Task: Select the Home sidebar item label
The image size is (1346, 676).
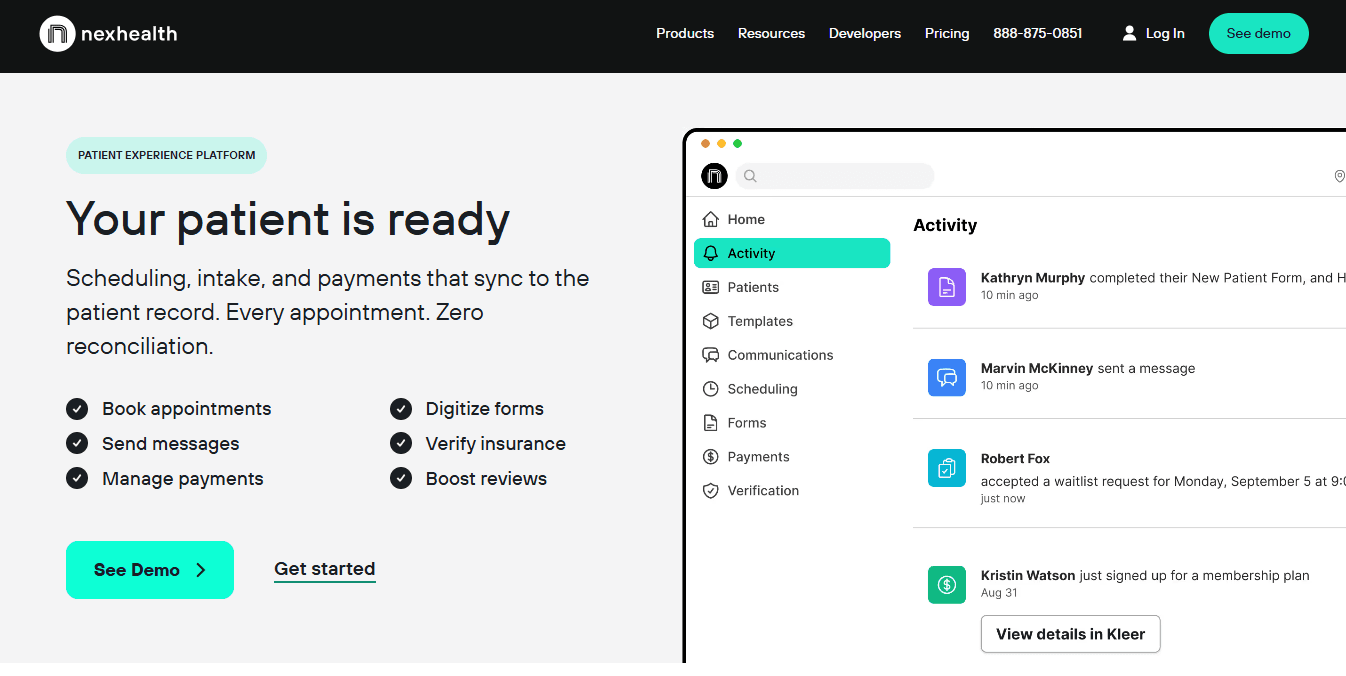Action: [746, 219]
